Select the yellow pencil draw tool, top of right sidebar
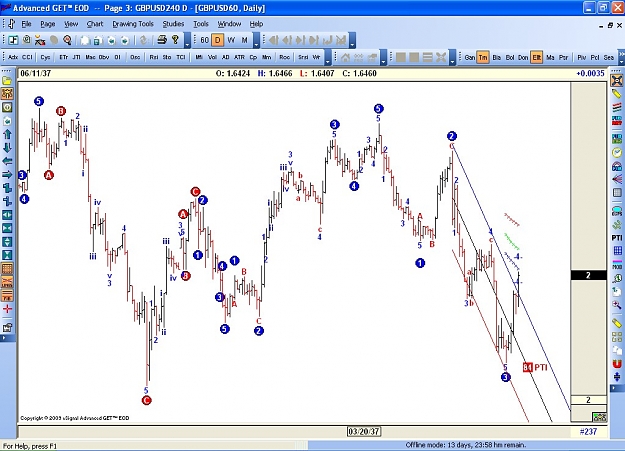Screen dimensions: 625x451 click(617, 94)
